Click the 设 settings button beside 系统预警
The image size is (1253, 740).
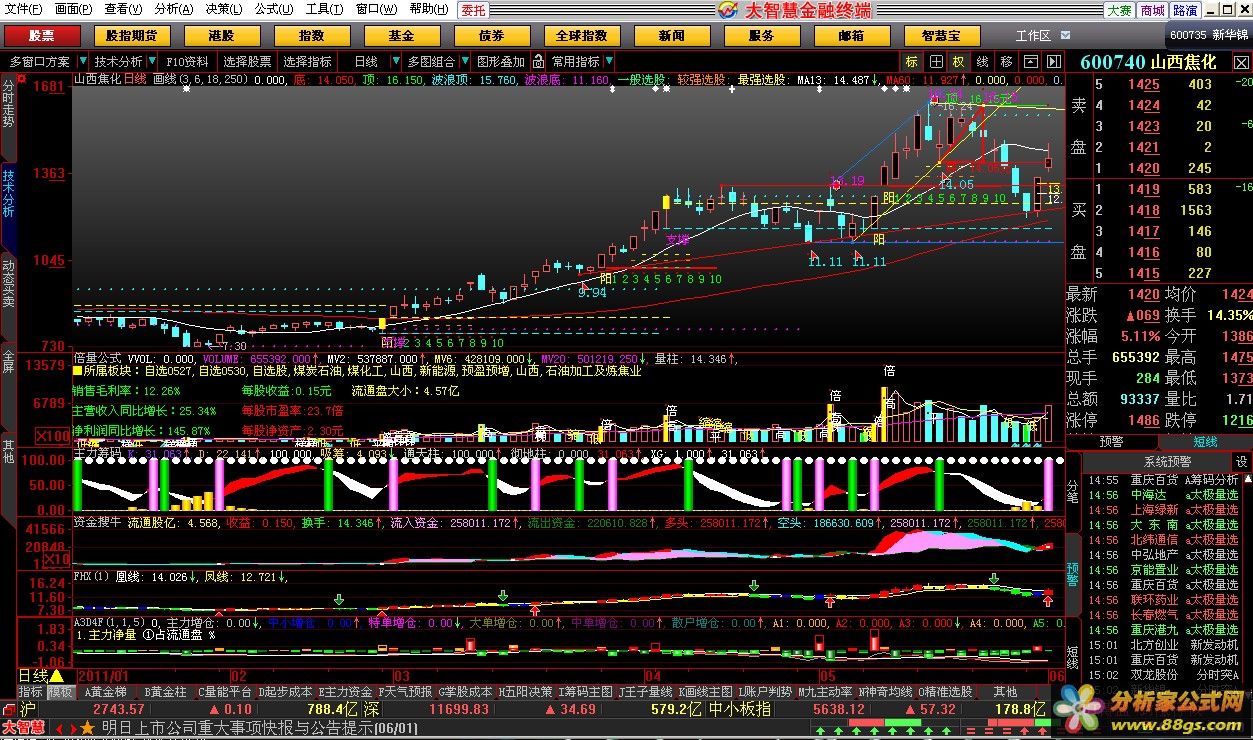[1240, 462]
